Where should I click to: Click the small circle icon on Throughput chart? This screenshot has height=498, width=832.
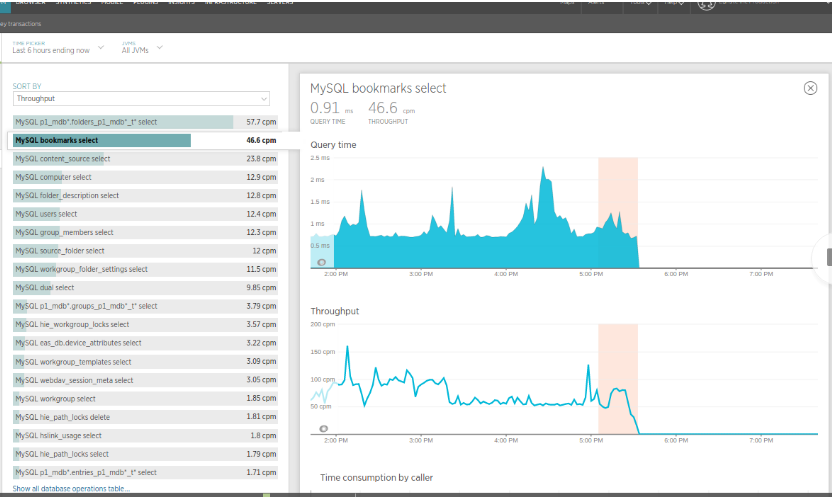322,428
